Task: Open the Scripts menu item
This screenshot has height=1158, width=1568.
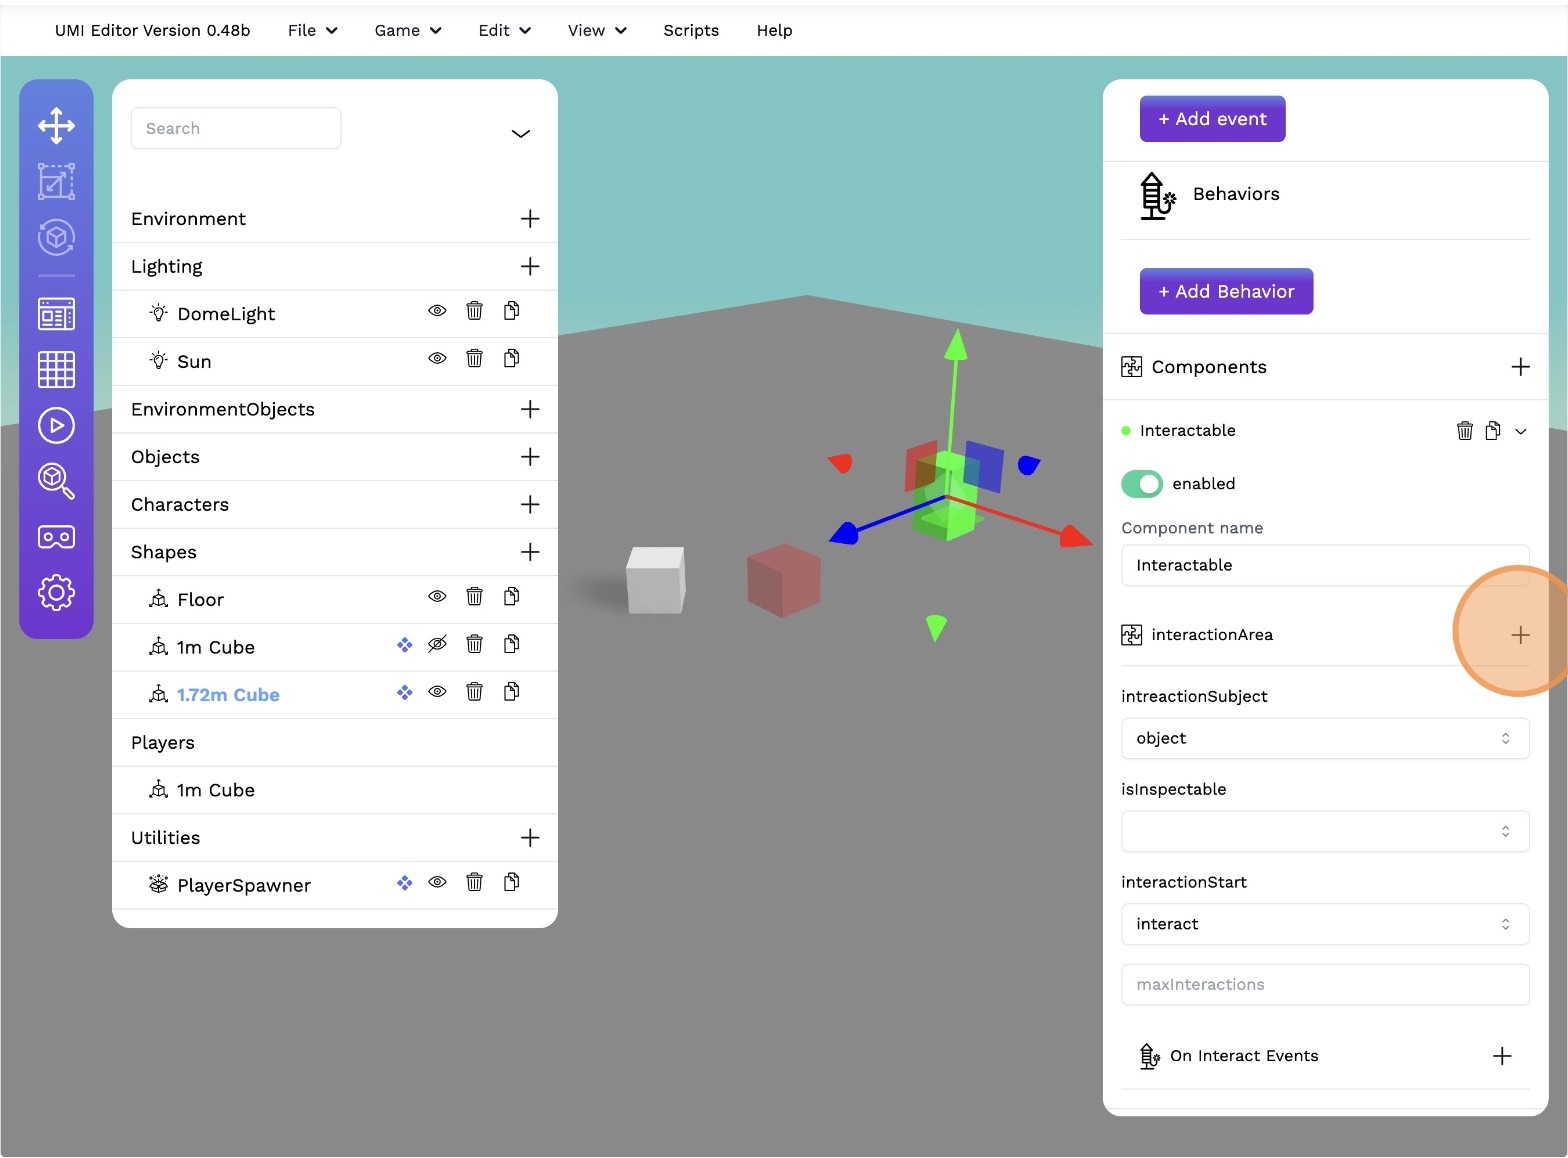Action: [x=691, y=31]
